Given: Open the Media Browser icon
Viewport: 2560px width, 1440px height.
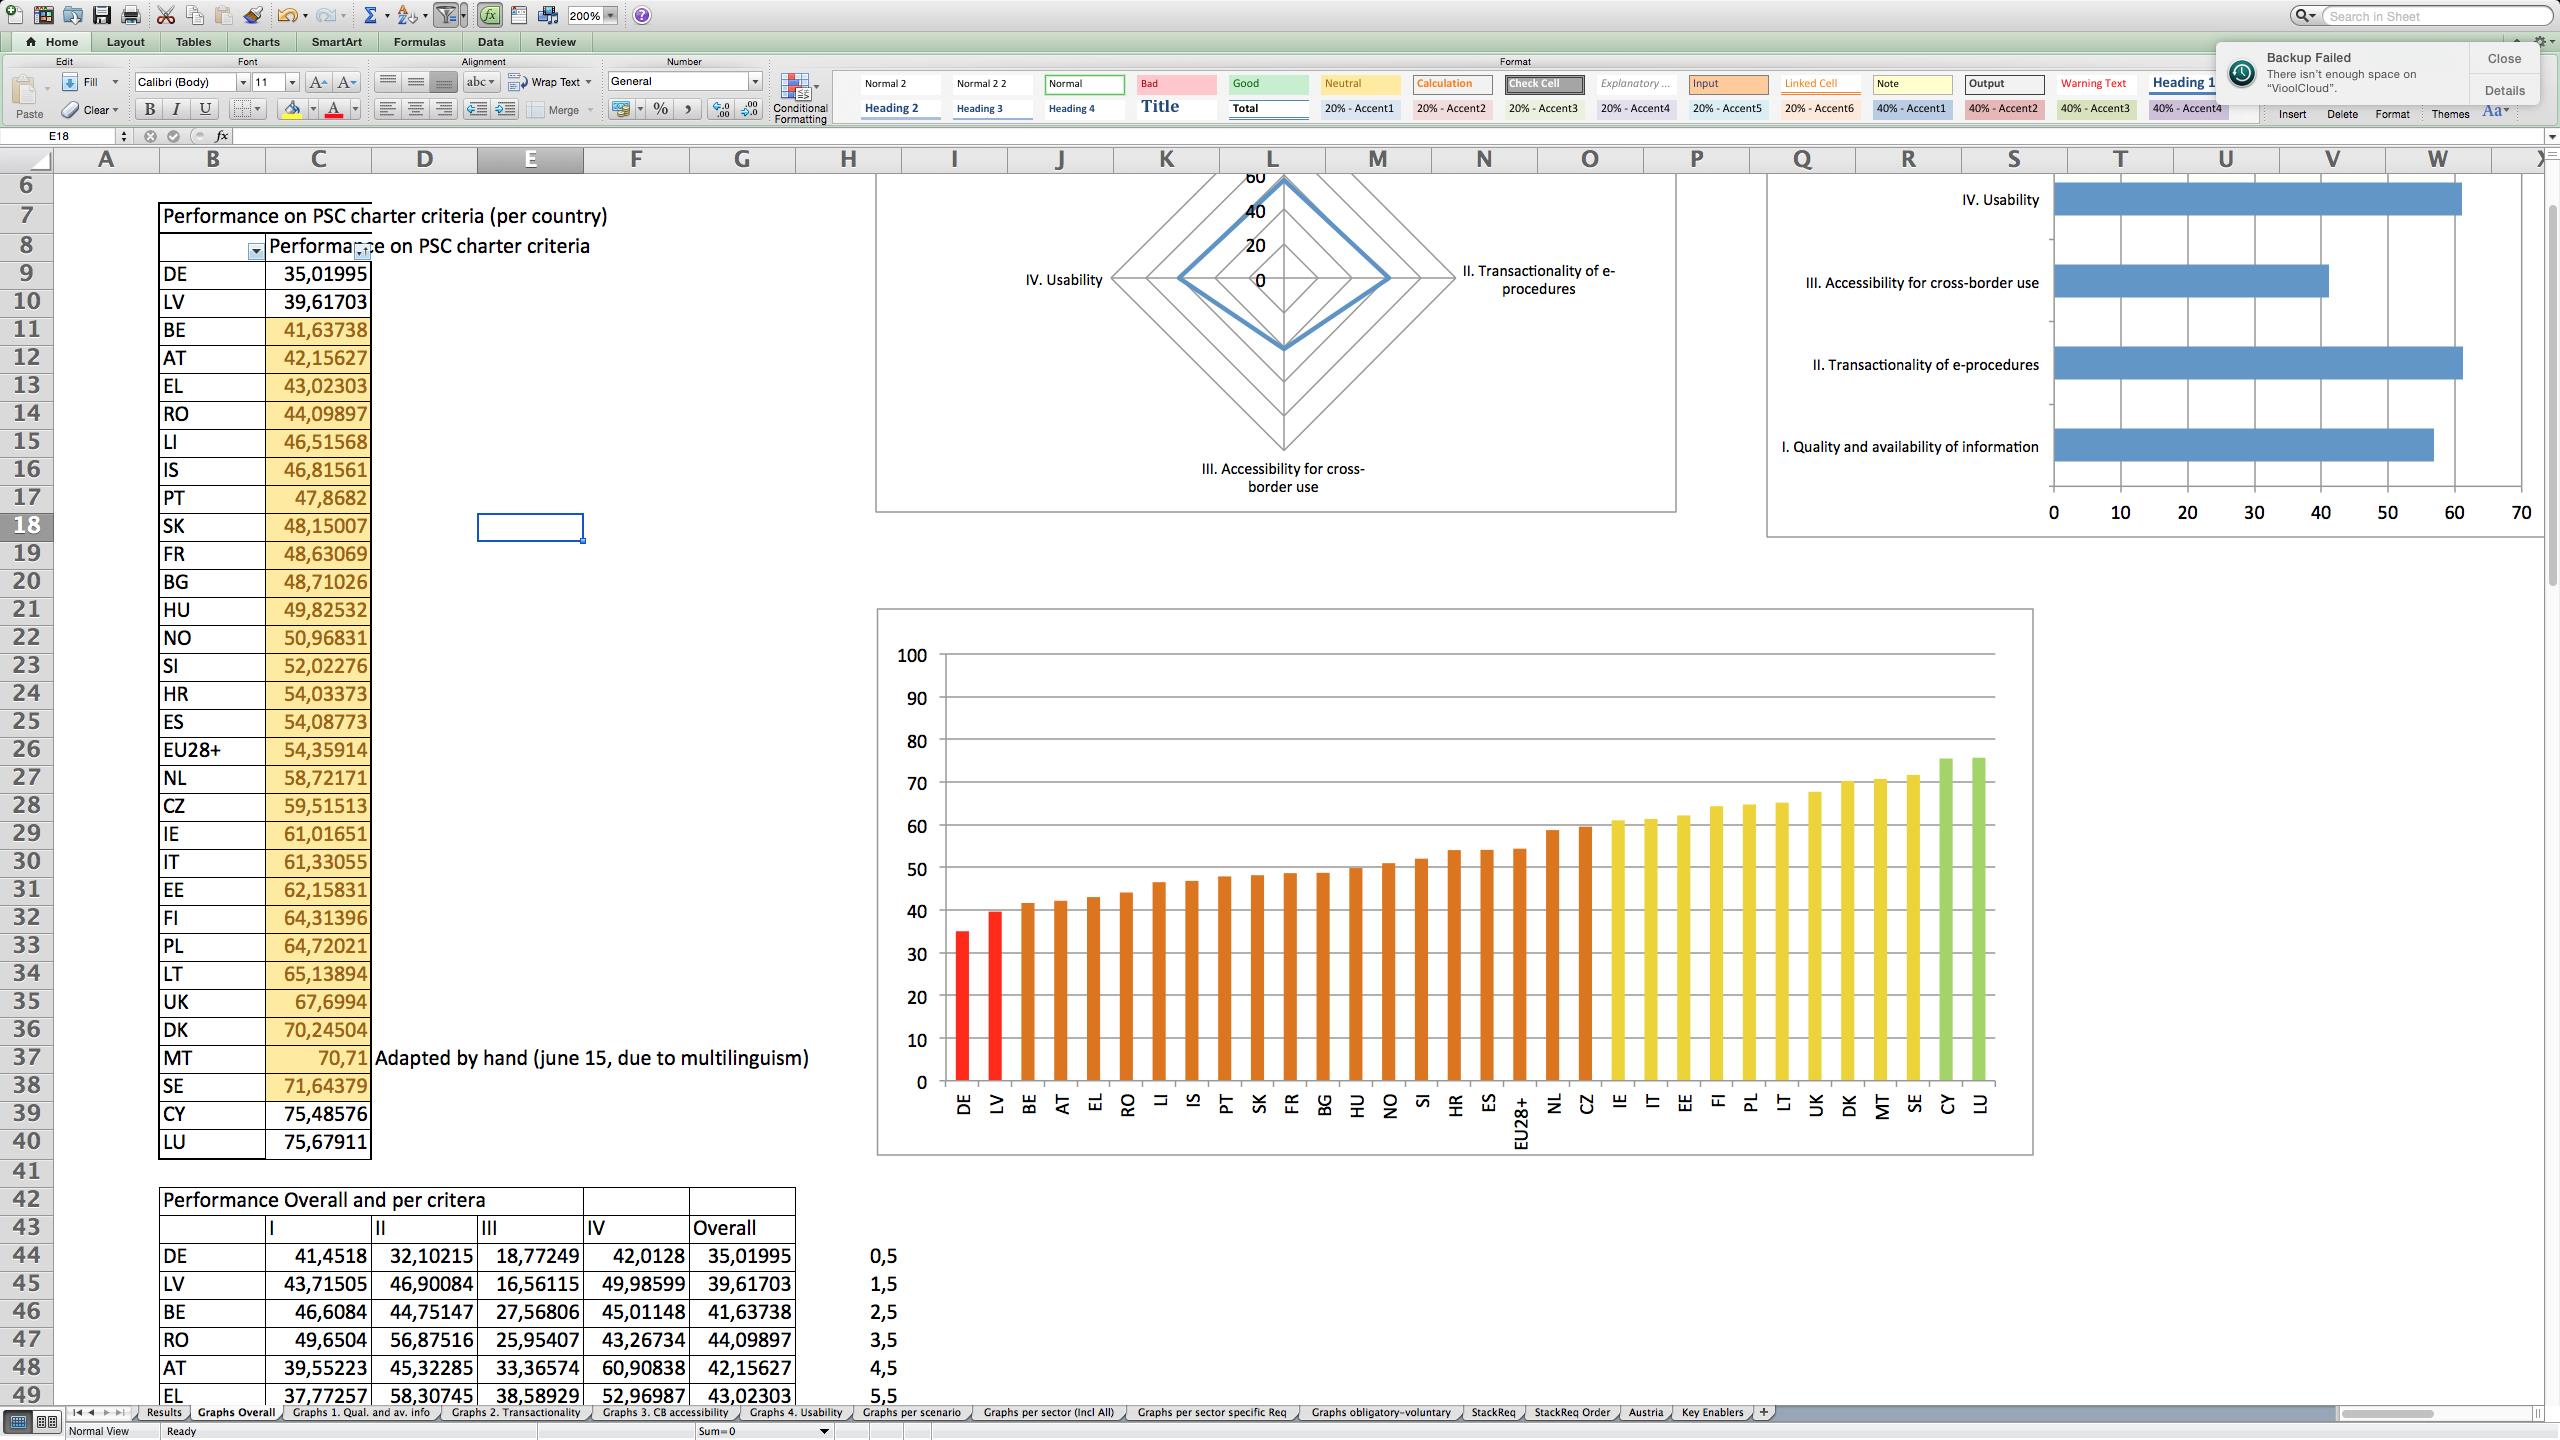Looking at the screenshot, I should [x=548, y=15].
